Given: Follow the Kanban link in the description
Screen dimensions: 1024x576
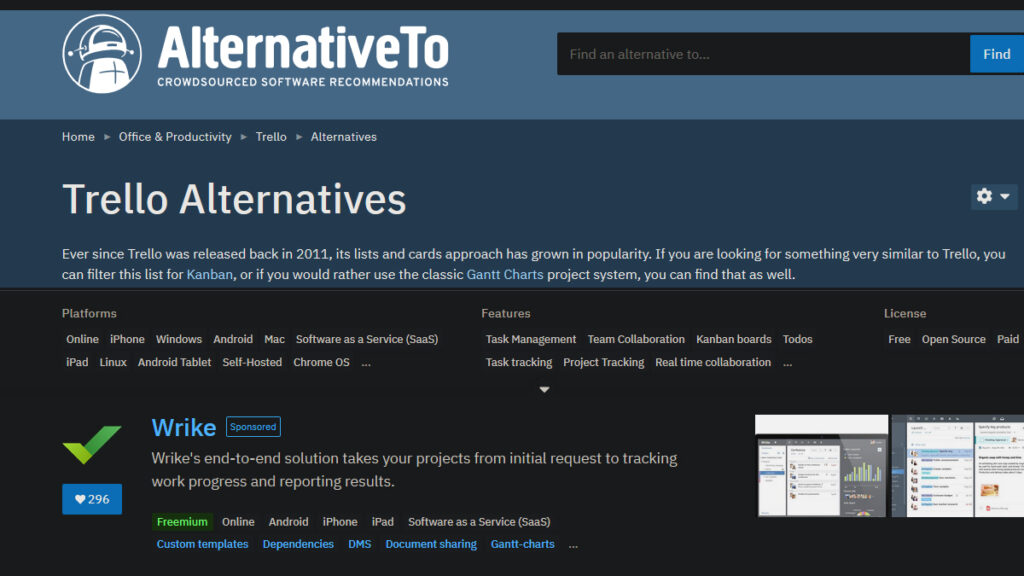Looking at the screenshot, I should (x=210, y=274).
